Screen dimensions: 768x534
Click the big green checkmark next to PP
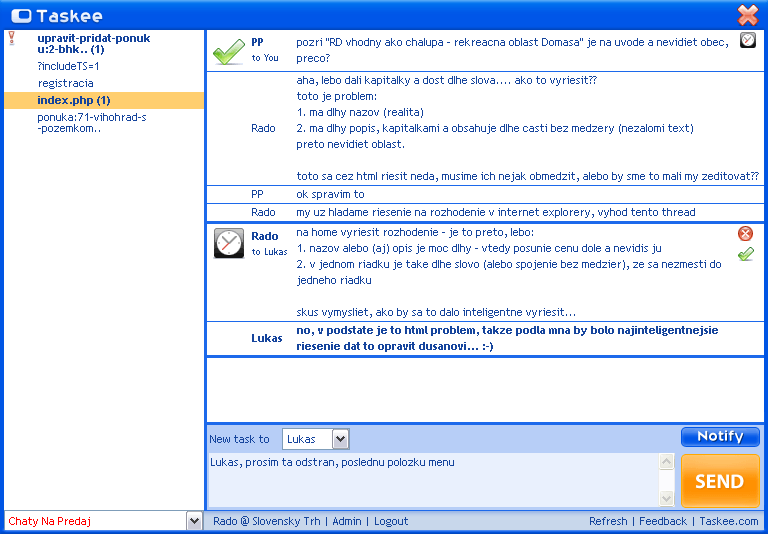click(229, 51)
